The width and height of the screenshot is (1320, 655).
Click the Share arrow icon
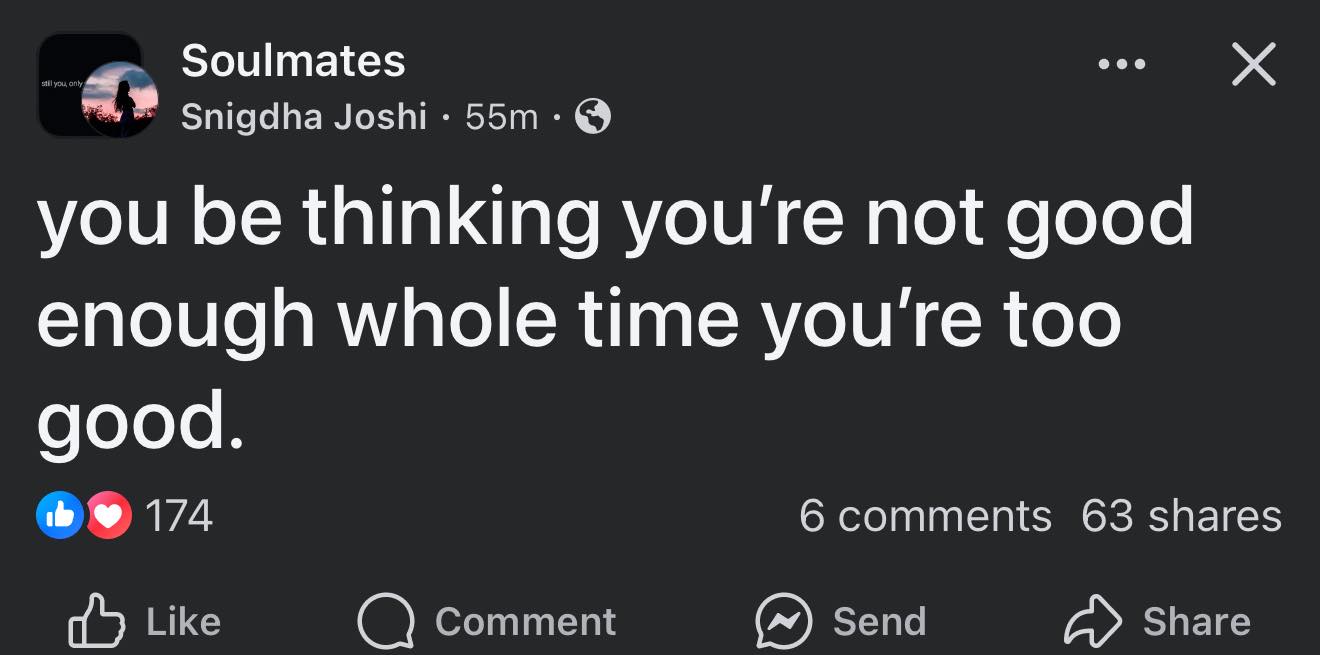1093,622
